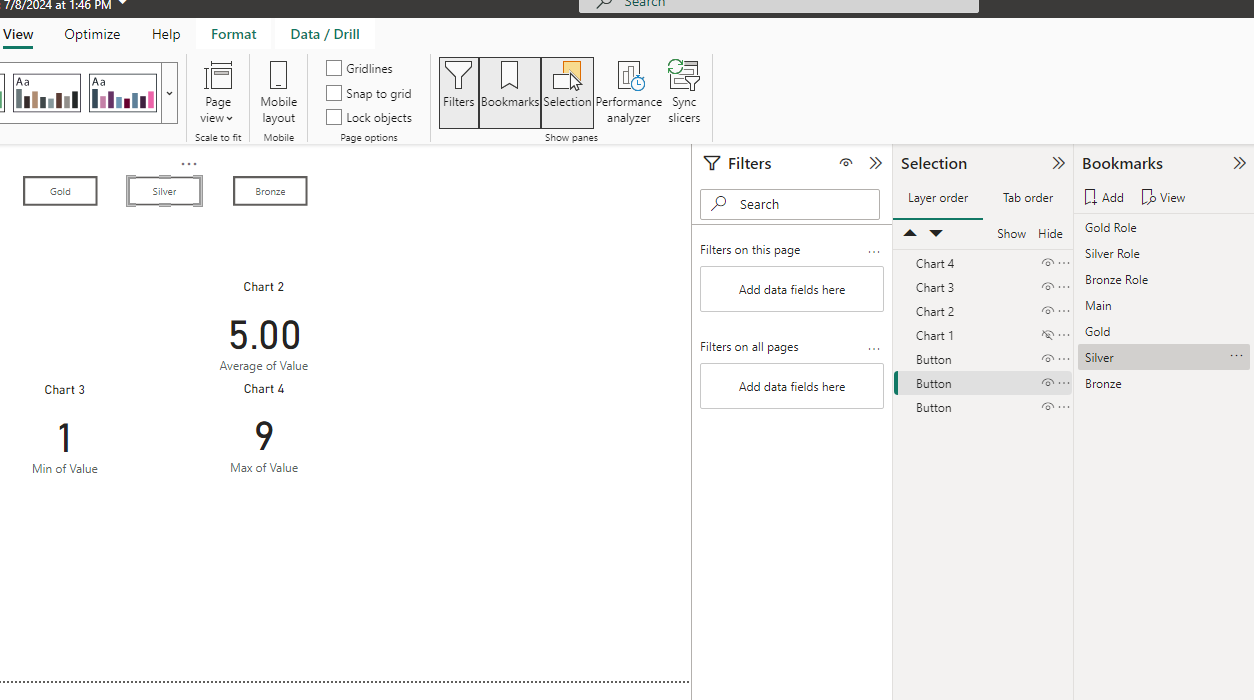1254x700 pixels.
Task: Click the Filters pane Search field
Action: [x=790, y=204]
